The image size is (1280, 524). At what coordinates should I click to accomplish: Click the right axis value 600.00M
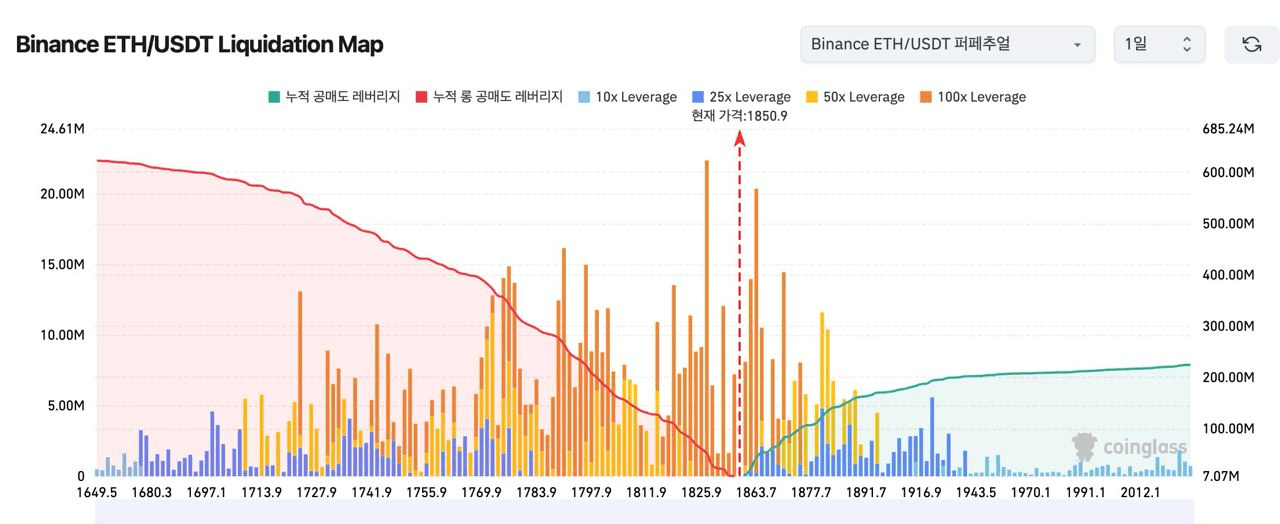click(1226, 172)
